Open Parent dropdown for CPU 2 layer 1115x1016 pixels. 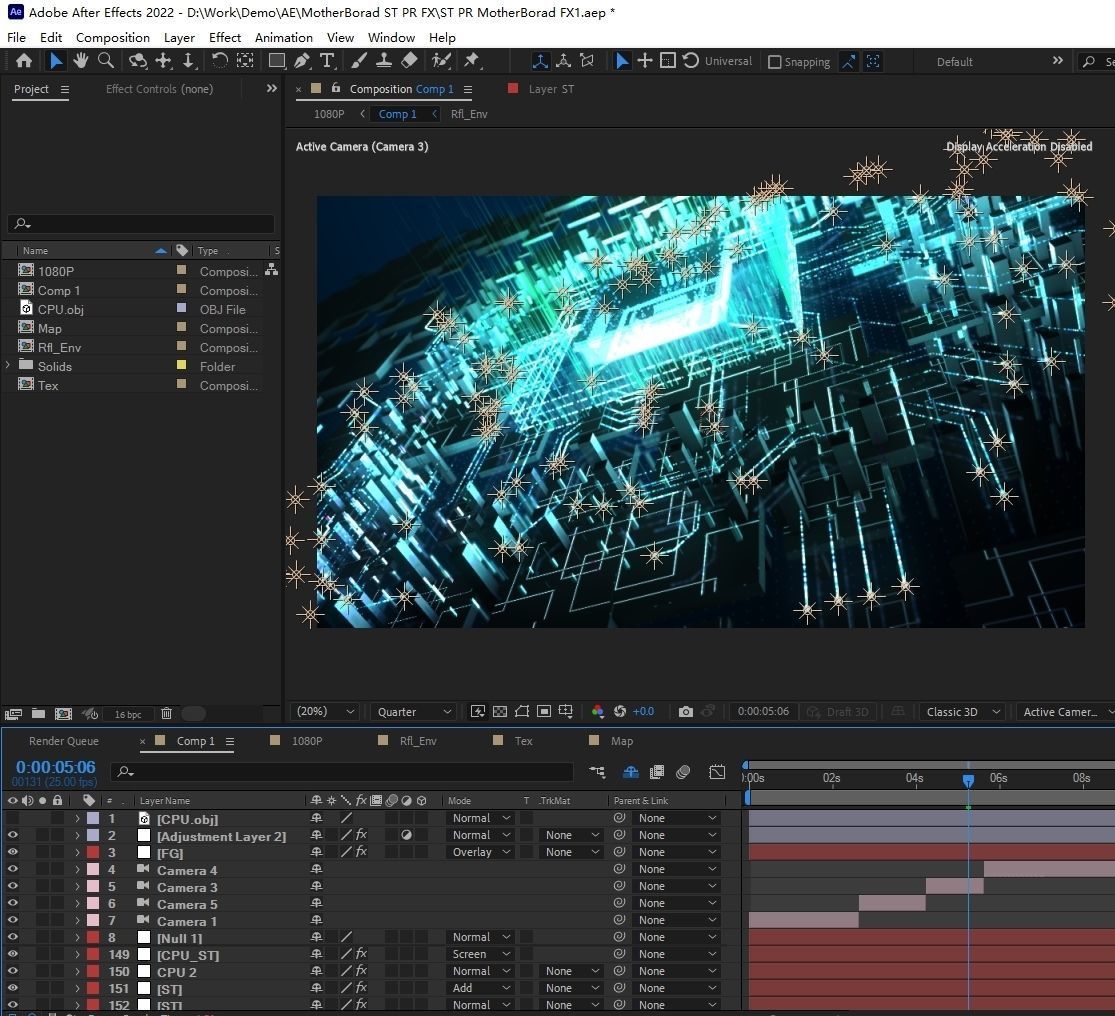pyautogui.click(x=676, y=970)
